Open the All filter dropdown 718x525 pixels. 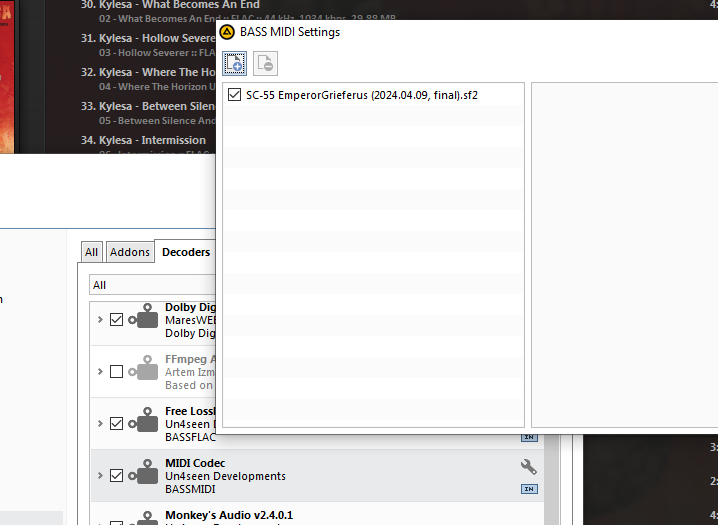(x=152, y=285)
